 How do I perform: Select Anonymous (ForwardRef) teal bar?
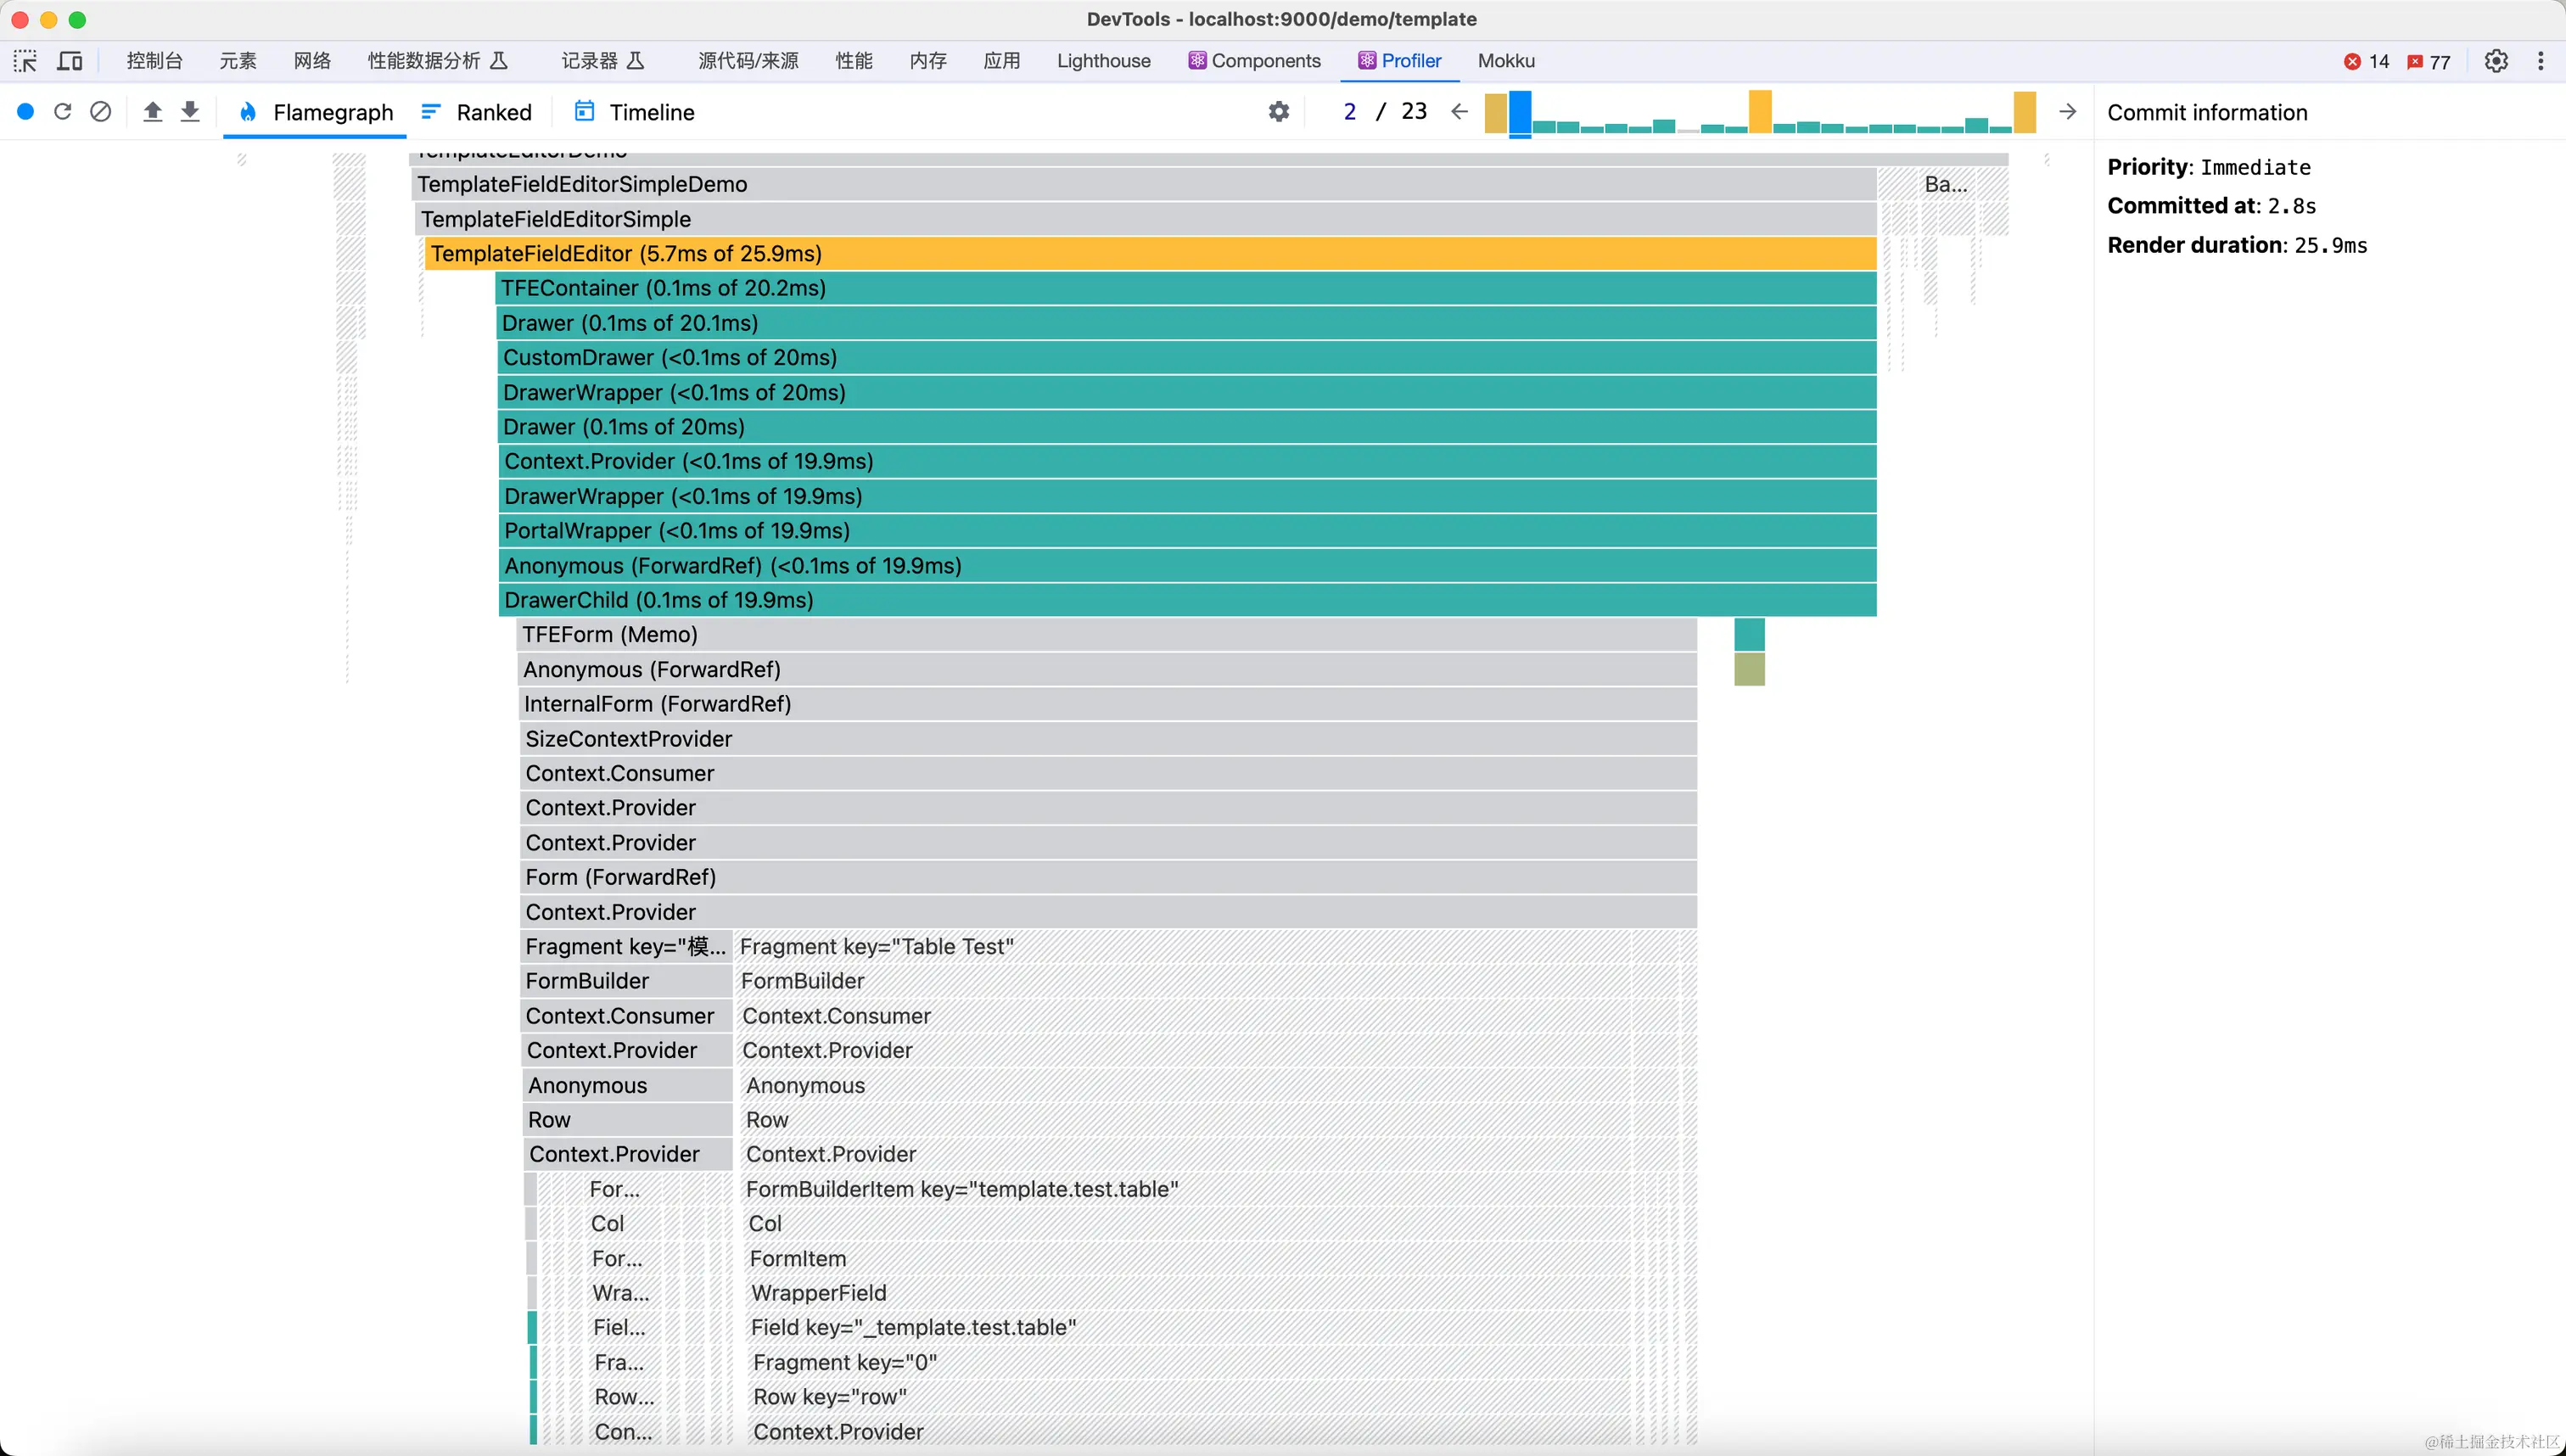coord(1188,566)
